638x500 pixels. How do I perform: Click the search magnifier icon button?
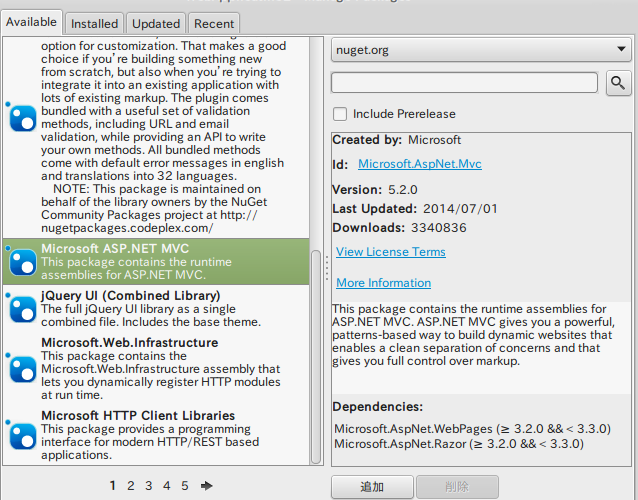(x=618, y=83)
